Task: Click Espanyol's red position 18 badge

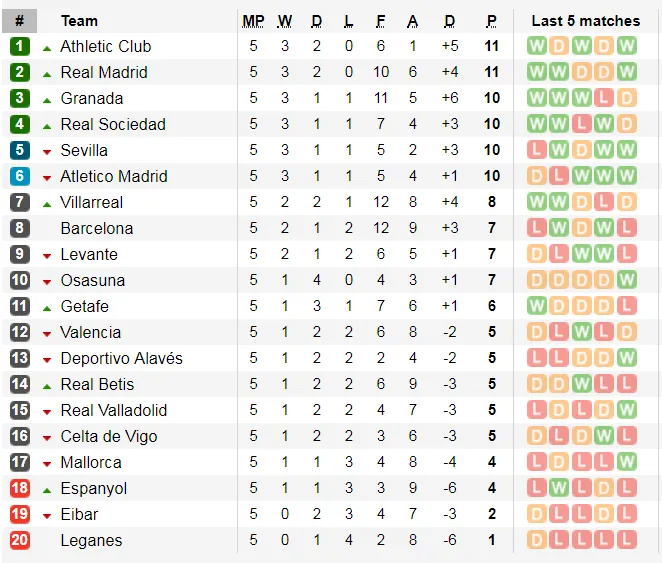Action: click(20, 488)
